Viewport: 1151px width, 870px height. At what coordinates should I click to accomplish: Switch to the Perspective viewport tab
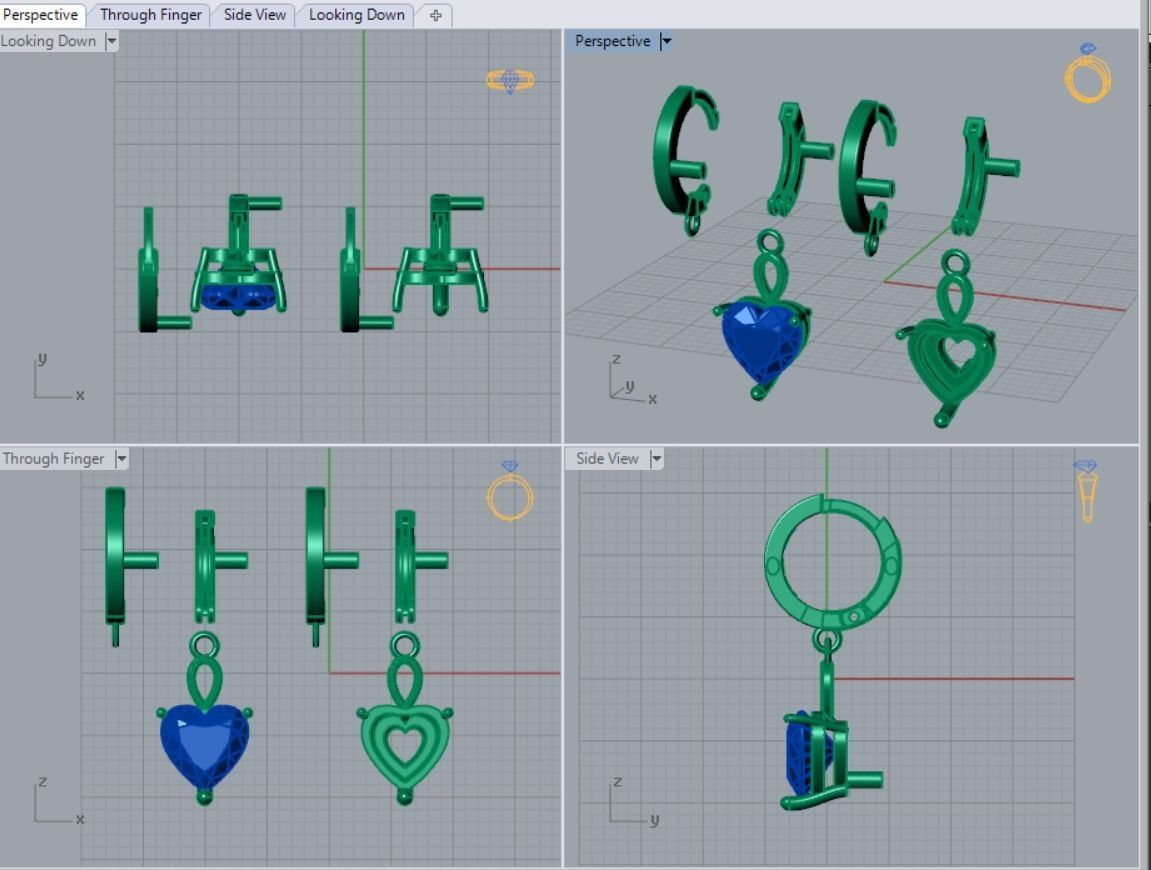40,15
